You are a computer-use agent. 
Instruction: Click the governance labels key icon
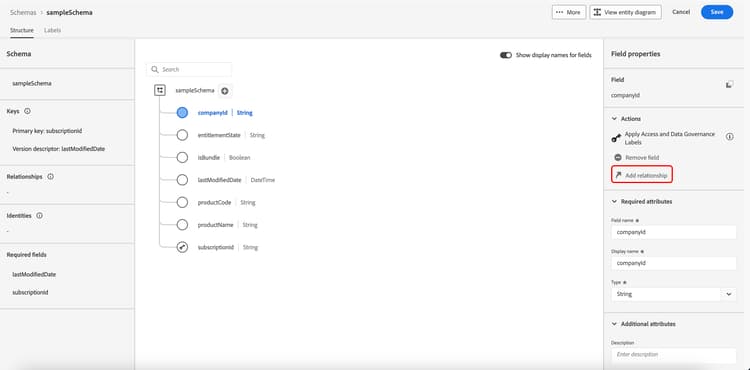click(x=617, y=138)
